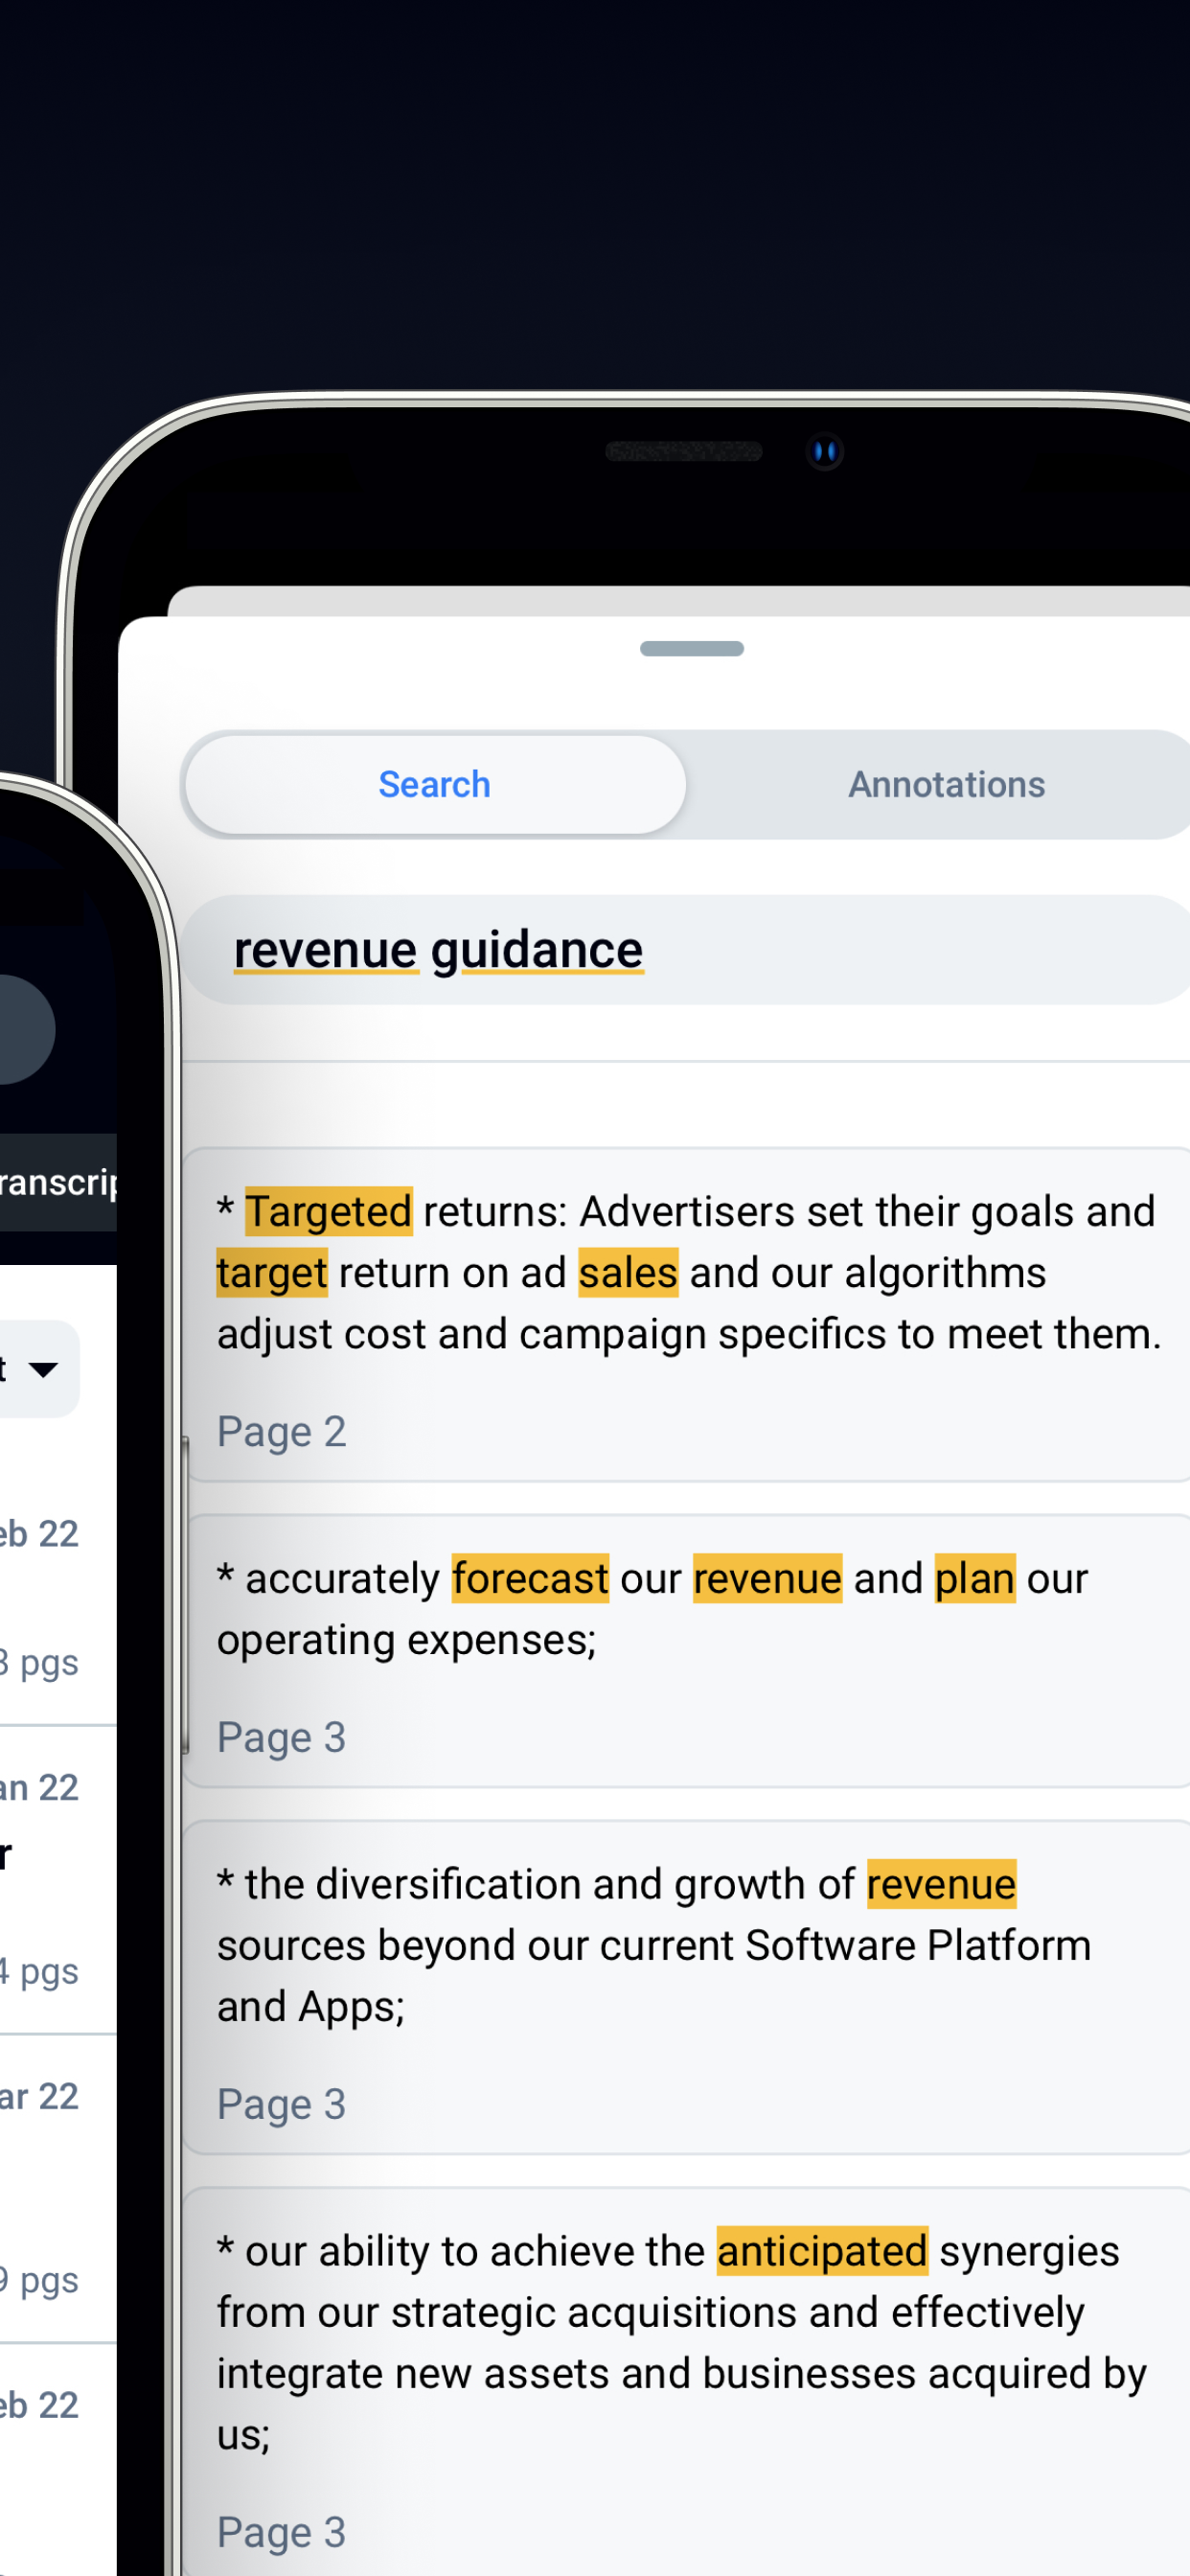
Task: Open the diversification and growth of revenue result
Action: click(x=686, y=1986)
